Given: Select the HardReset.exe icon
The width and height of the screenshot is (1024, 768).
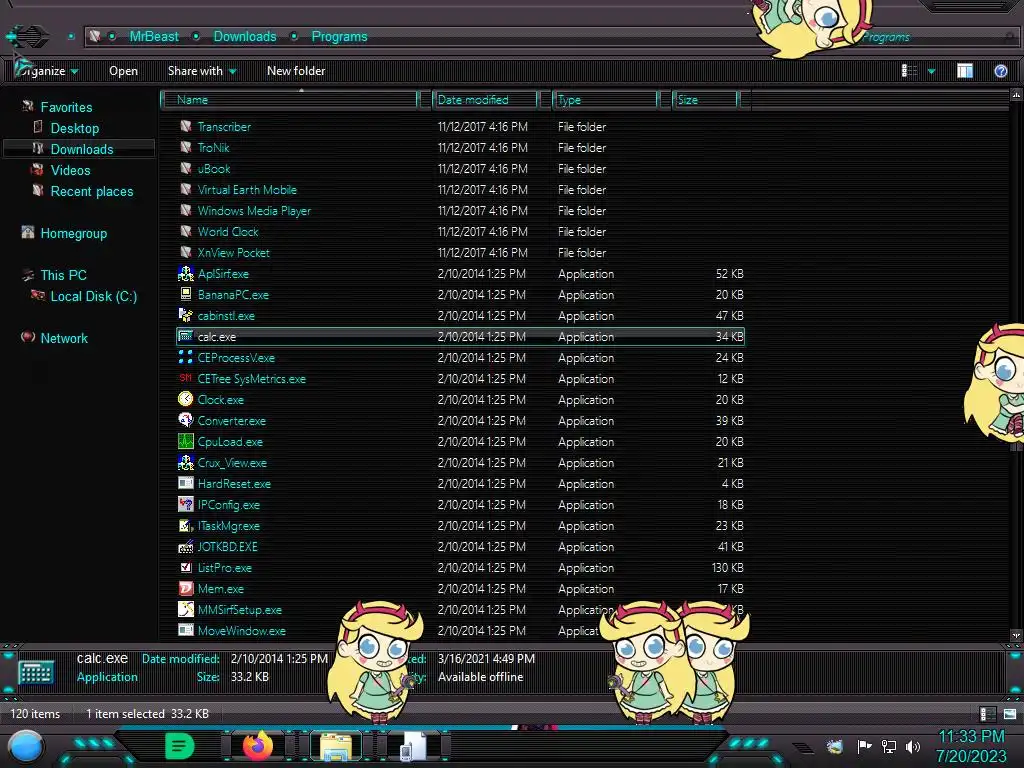Looking at the screenshot, I should click(x=185, y=483).
